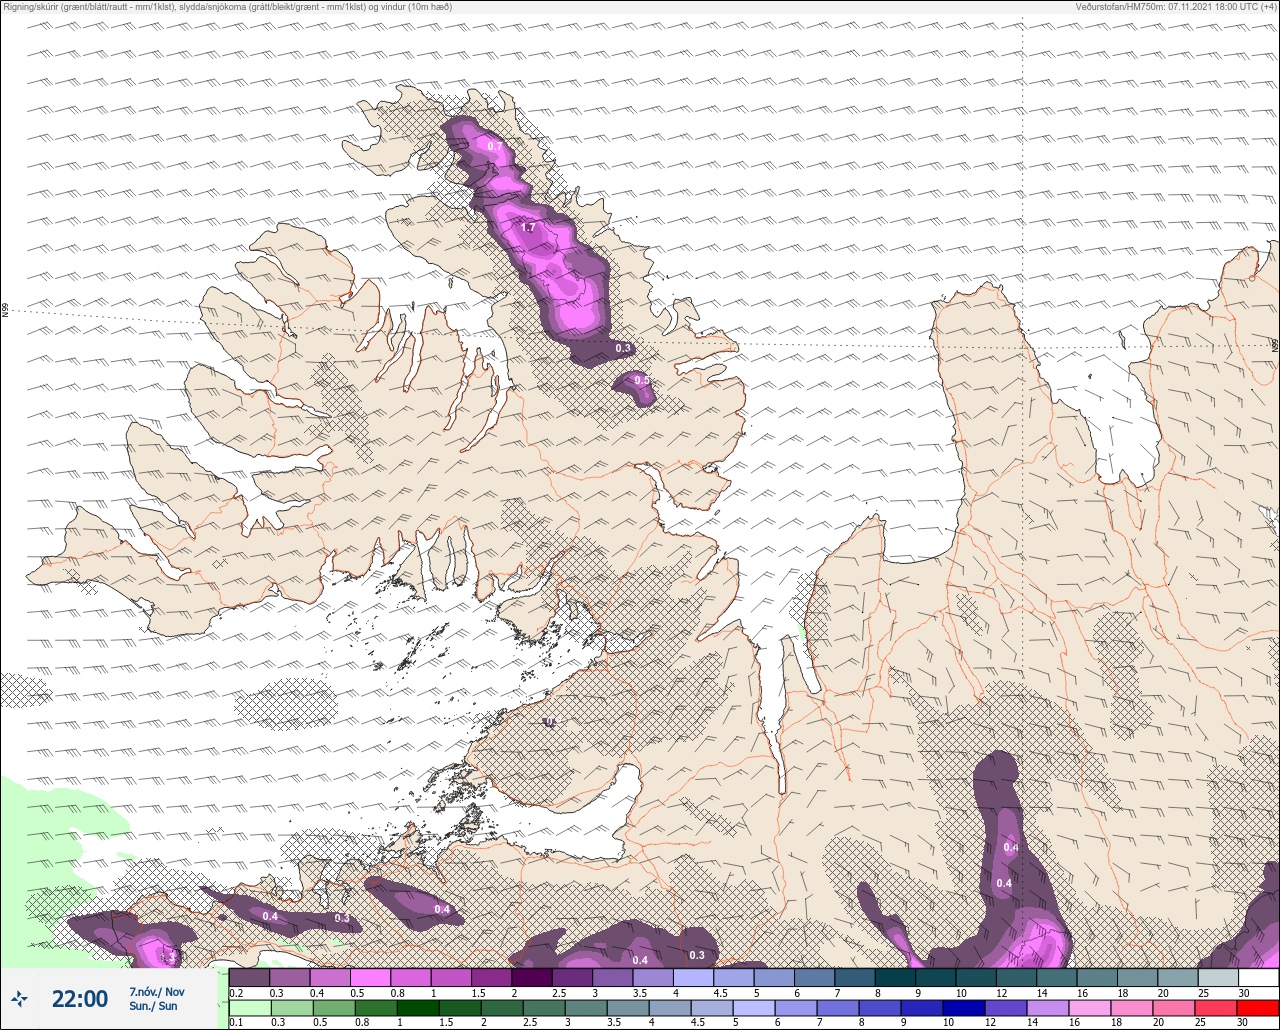Click the '0.1' label under the lower legend

click(236, 1023)
